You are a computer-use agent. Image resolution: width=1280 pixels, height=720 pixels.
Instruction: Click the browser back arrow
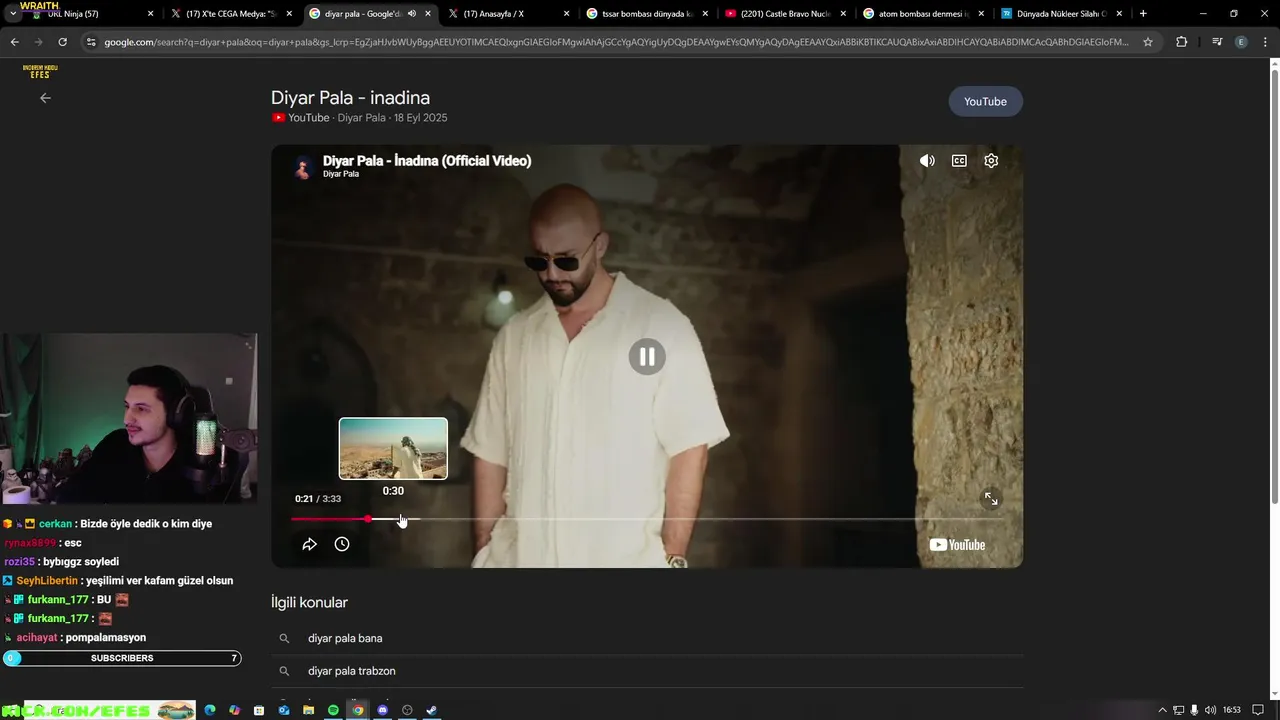click(14, 42)
